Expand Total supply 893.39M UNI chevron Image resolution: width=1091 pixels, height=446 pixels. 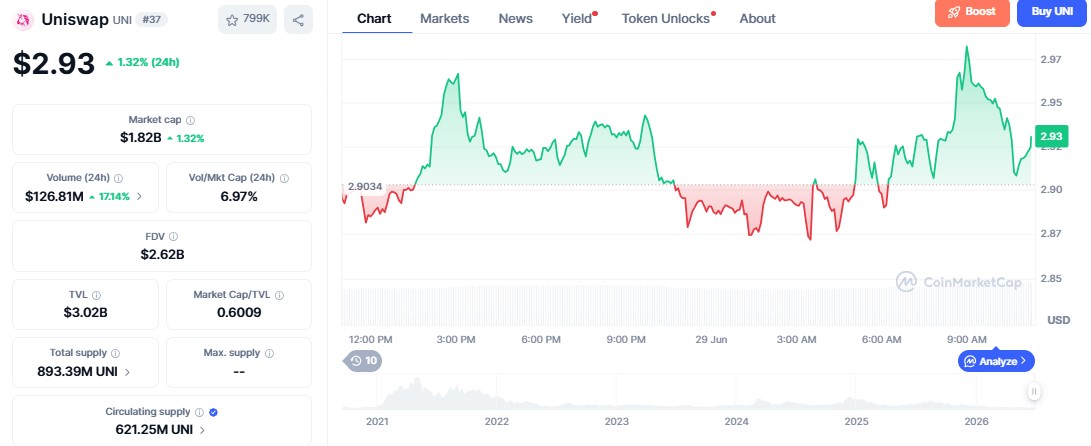point(127,372)
